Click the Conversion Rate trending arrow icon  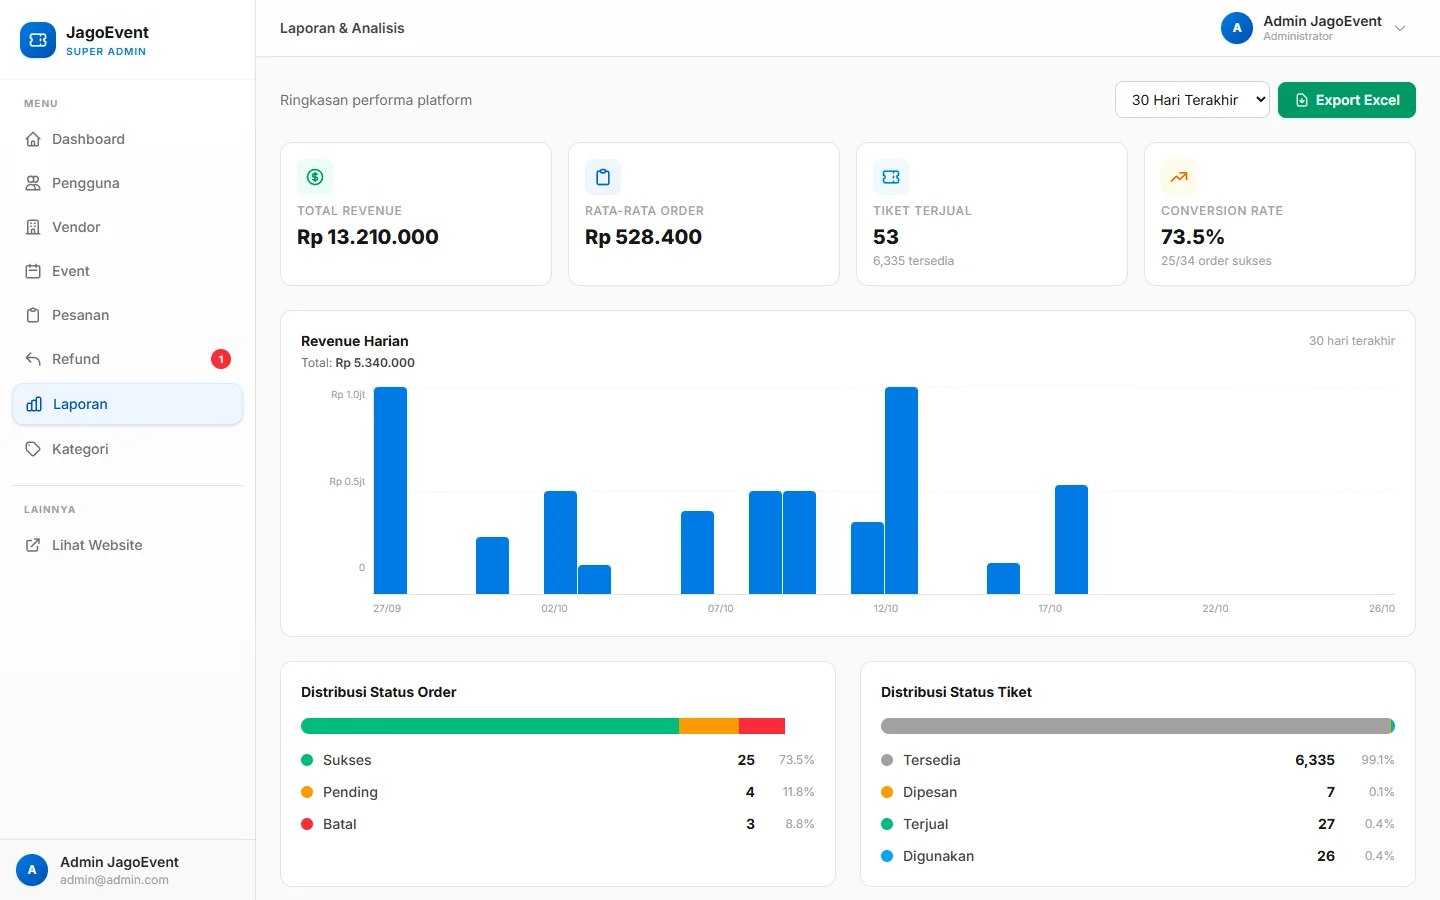pyautogui.click(x=1179, y=177)
